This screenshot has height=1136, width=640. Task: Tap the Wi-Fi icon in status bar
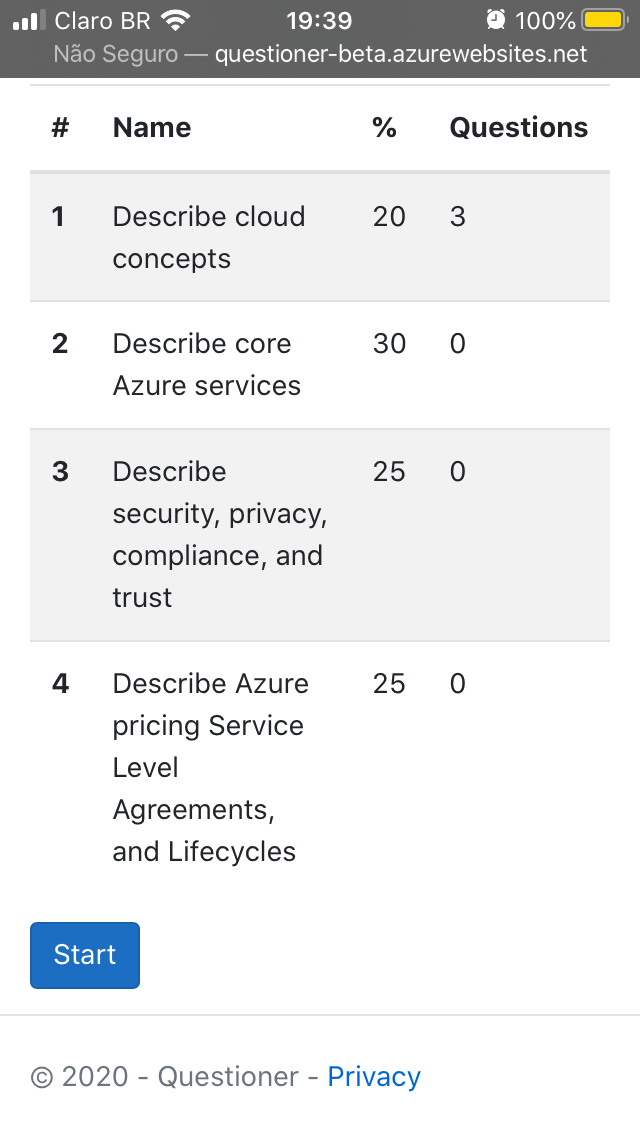[176, 20]
